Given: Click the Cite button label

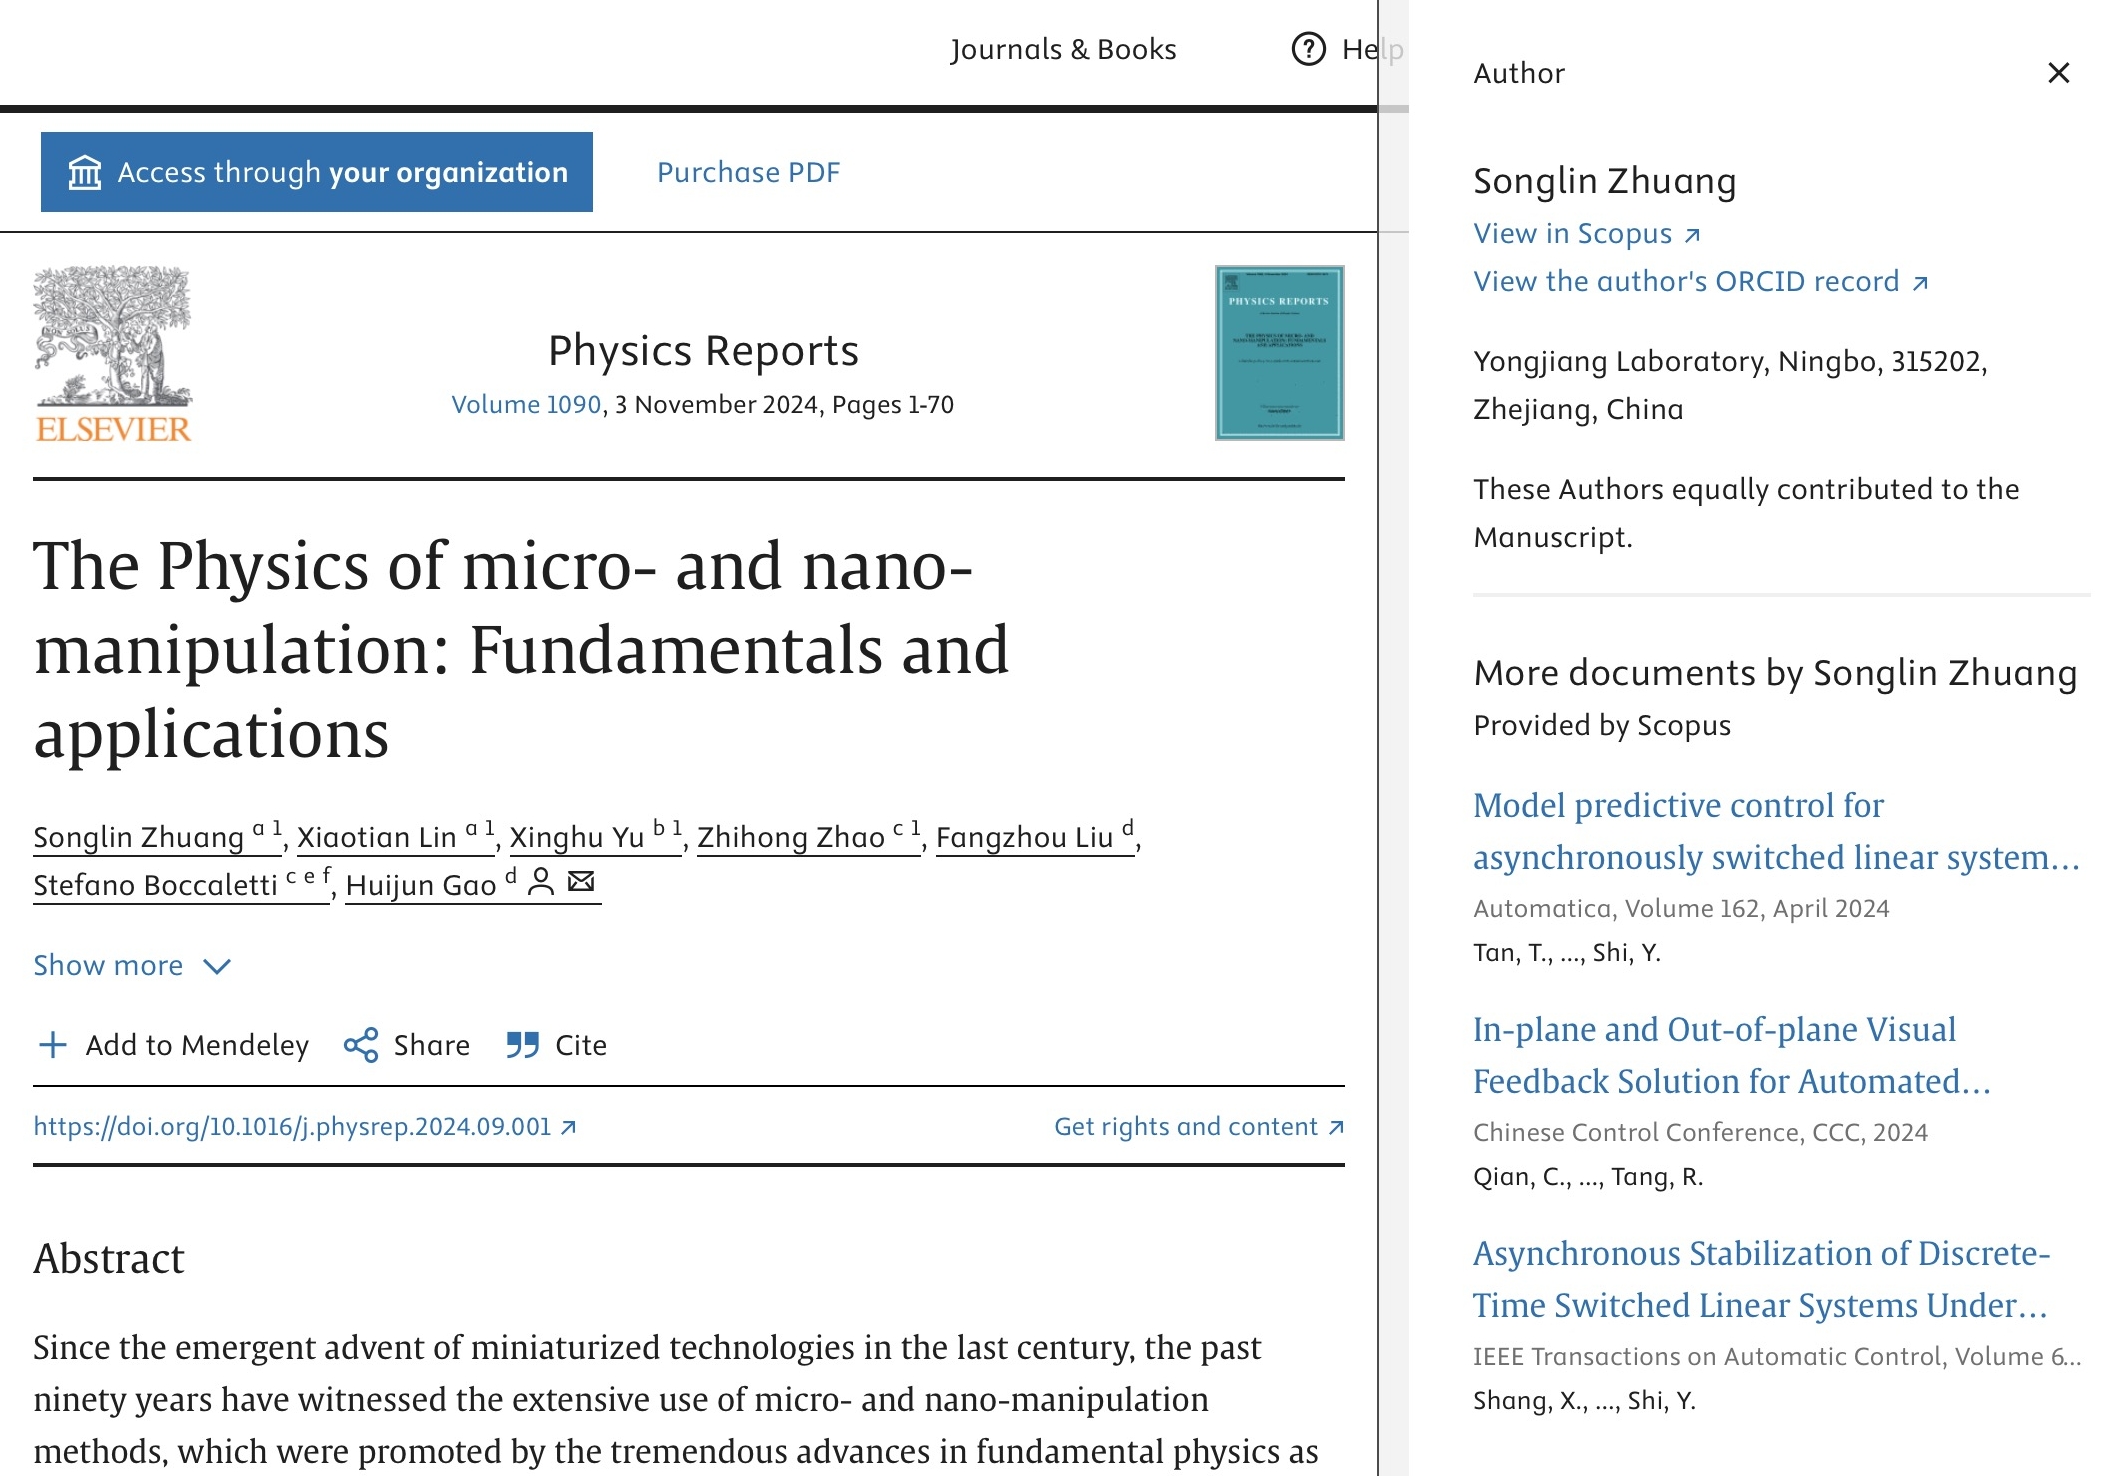Looking at the screenshot, I should pos(581,1045).
